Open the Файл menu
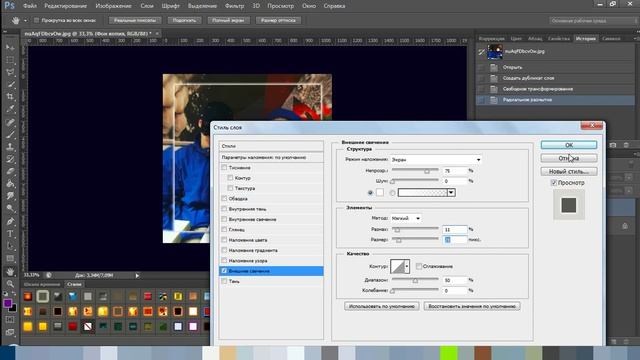 (x=30, y=6)
